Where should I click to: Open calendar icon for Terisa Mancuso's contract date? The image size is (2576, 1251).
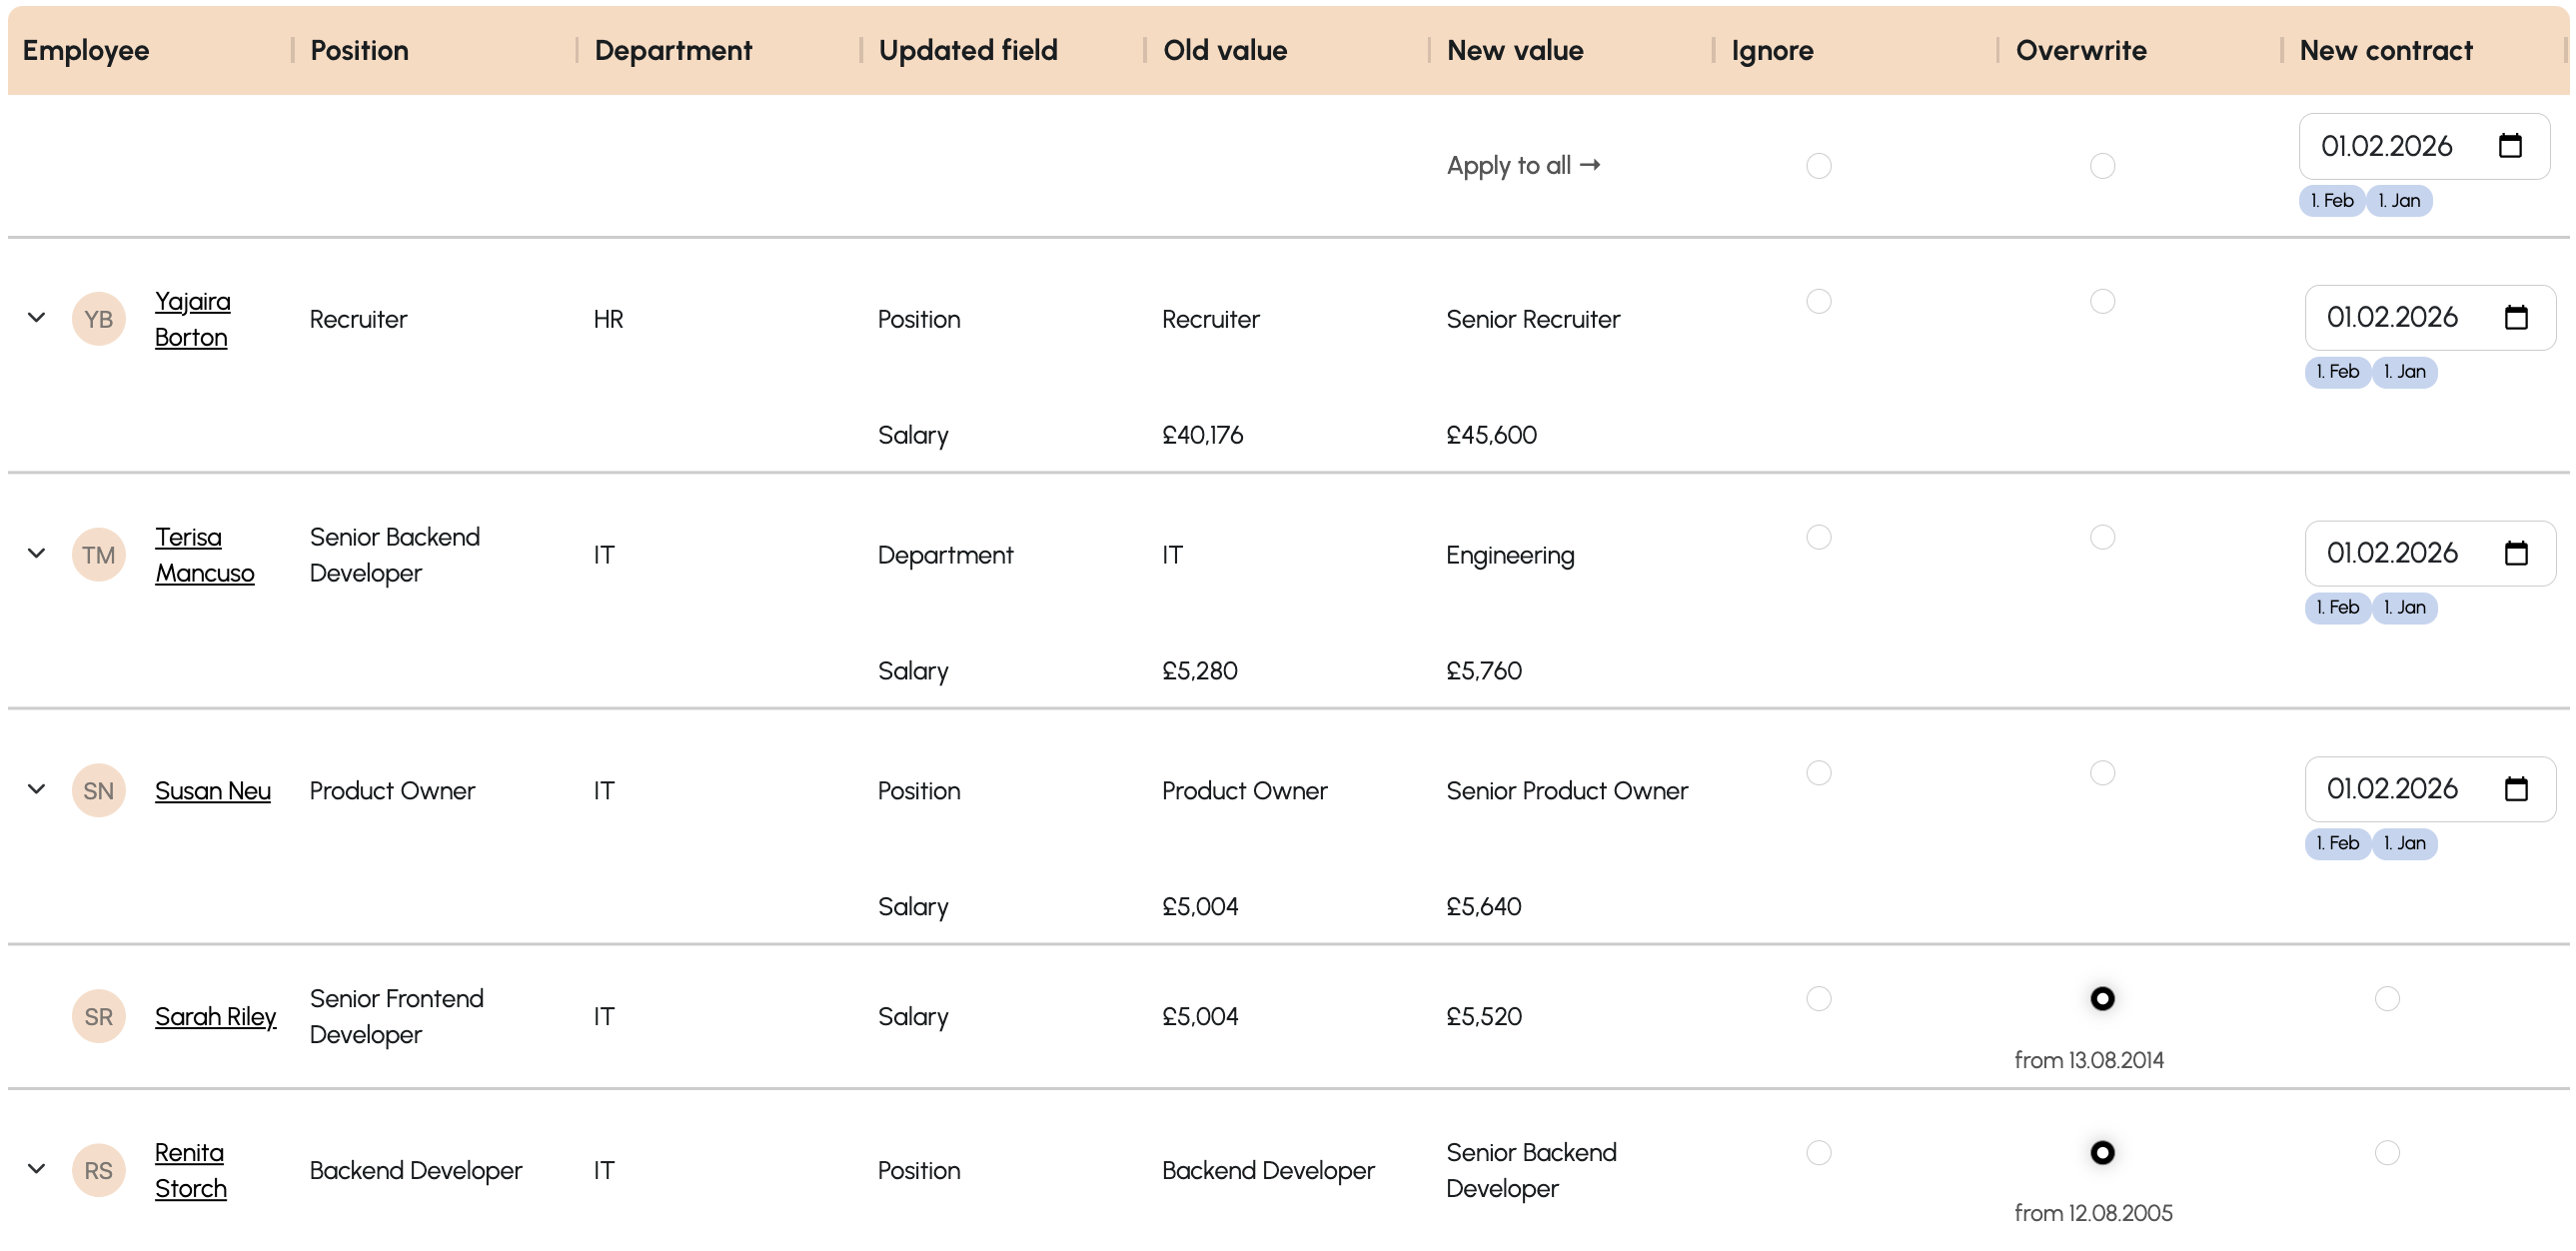2516,553
